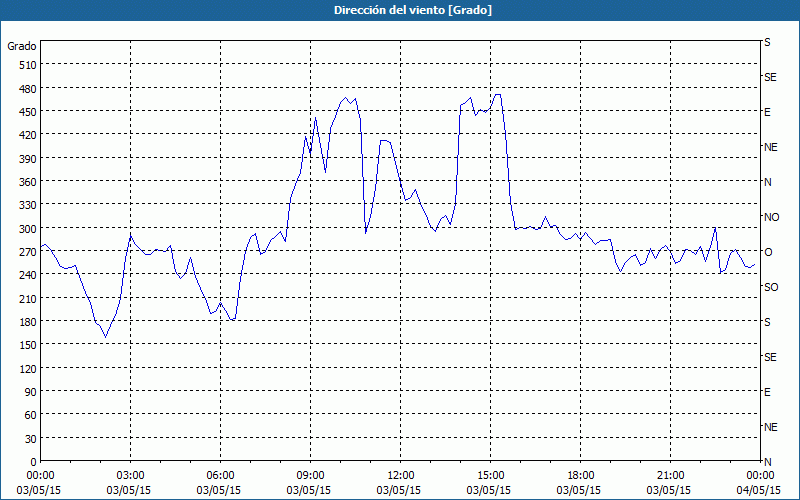Select the 15:00 time axis label
Viewport: 800px width, 500px height.
tap(490, 476)
